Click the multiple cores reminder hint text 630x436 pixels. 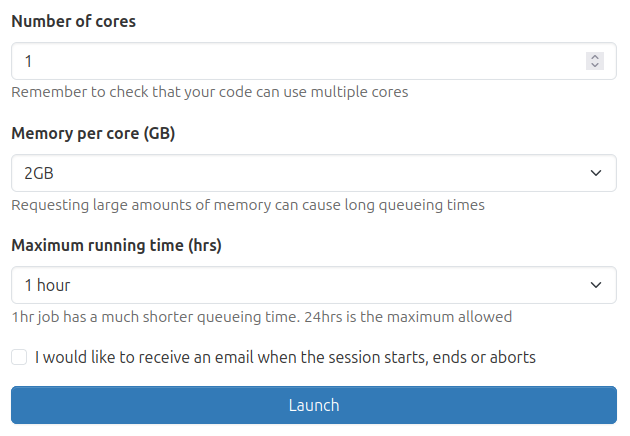(209, 93)
